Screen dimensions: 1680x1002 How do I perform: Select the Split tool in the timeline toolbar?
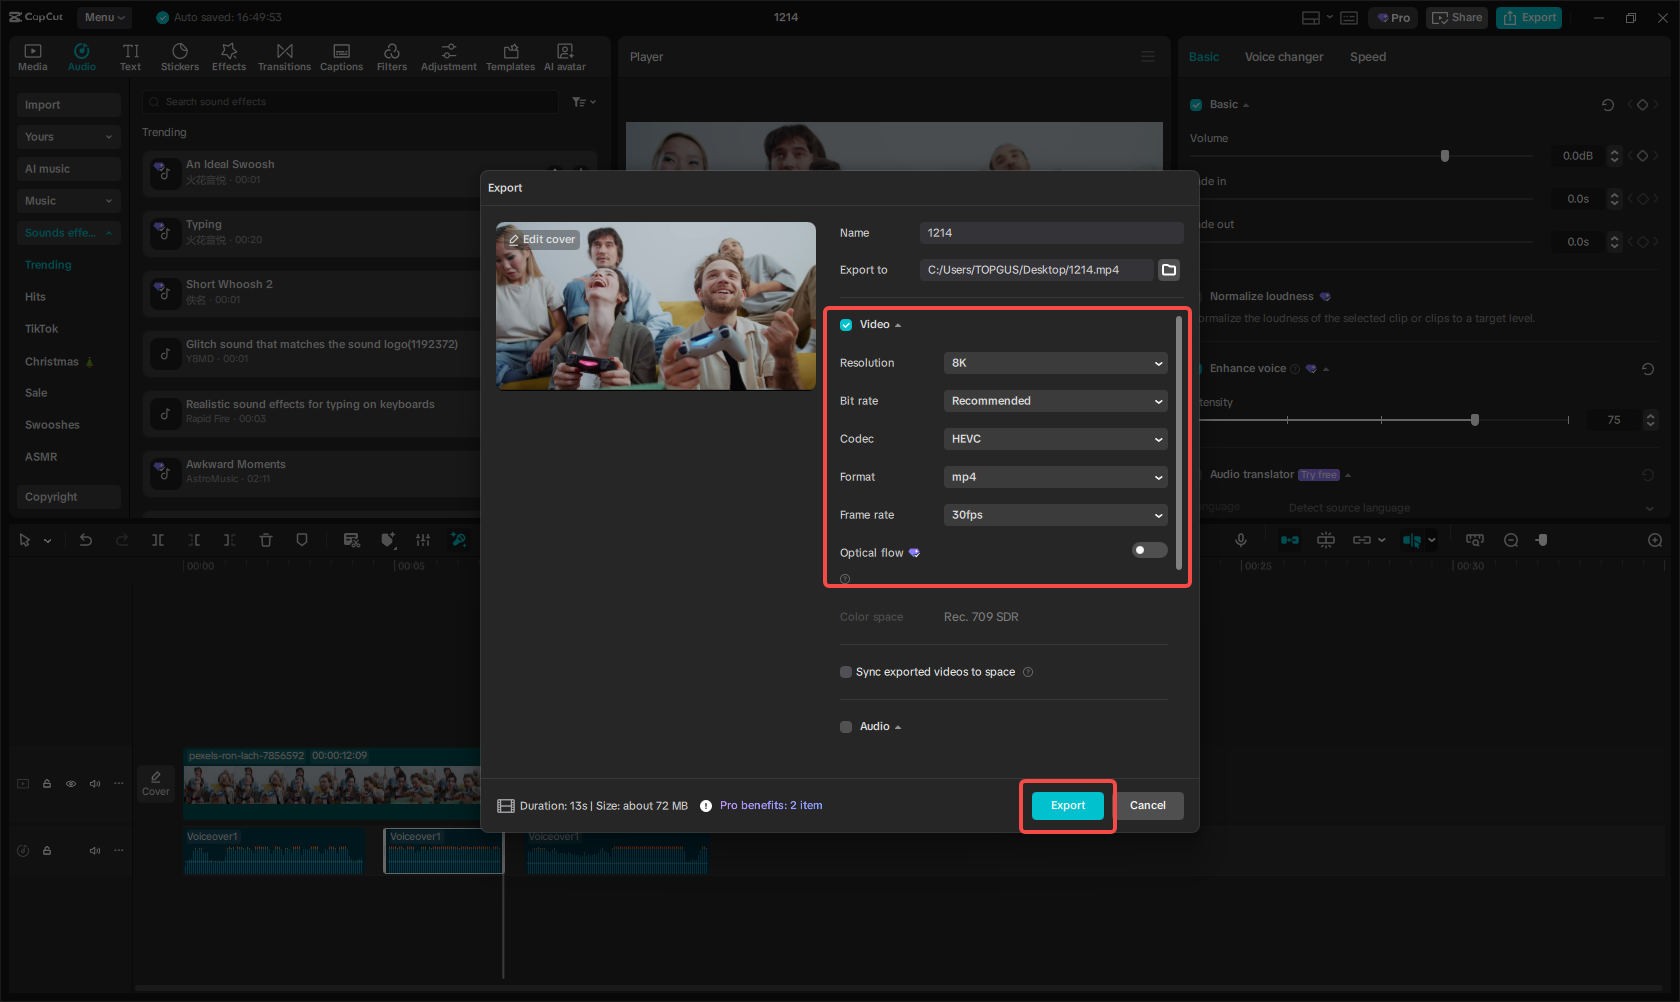click(158, 540)
